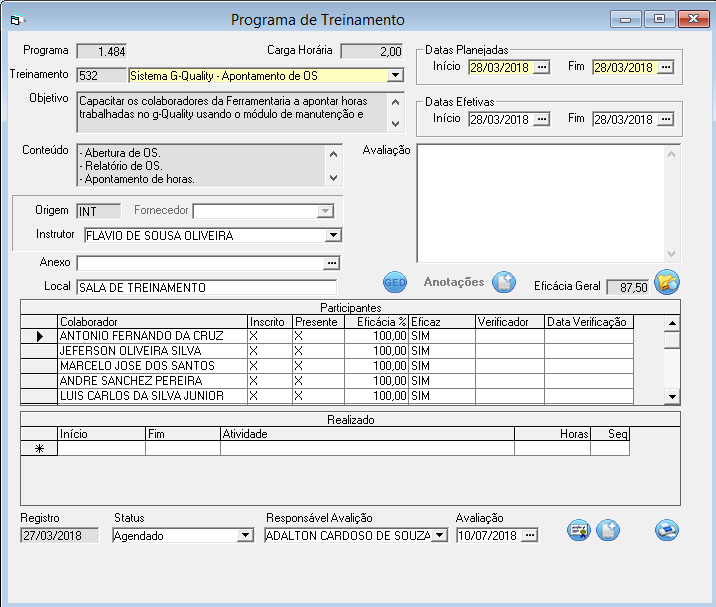The width and height of the screenshot is (716, 607).
Task: Open date picker for Datas Efetivas Início
Action: (542, 119)
